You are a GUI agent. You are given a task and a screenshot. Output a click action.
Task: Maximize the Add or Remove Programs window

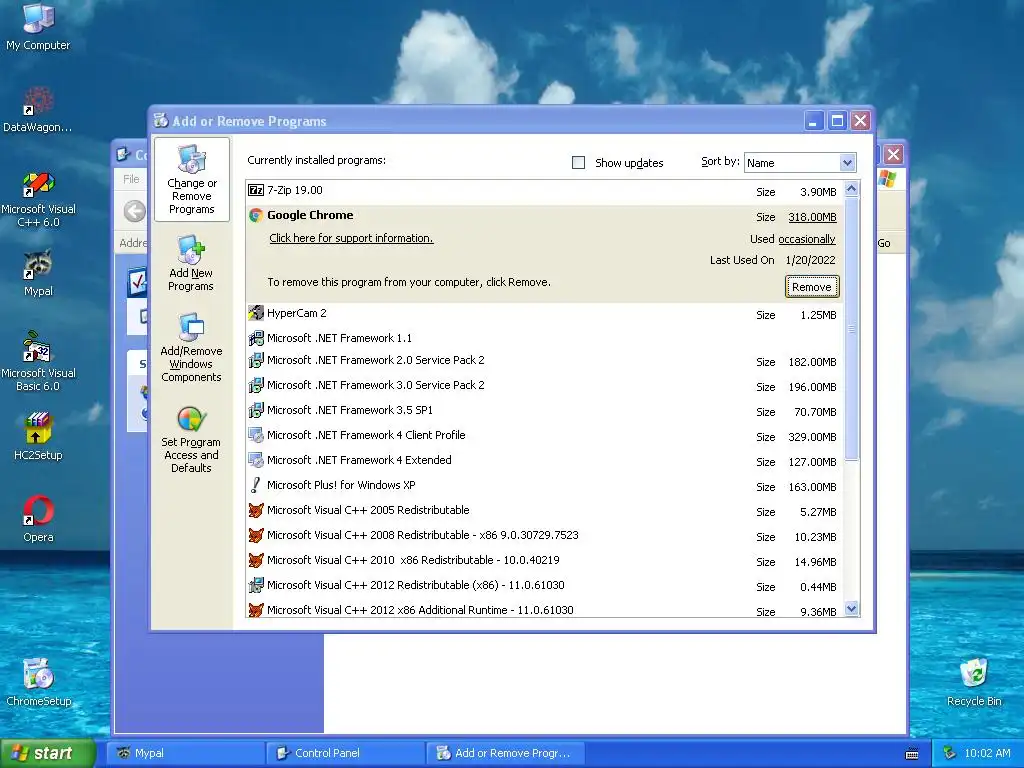point(837,121)
